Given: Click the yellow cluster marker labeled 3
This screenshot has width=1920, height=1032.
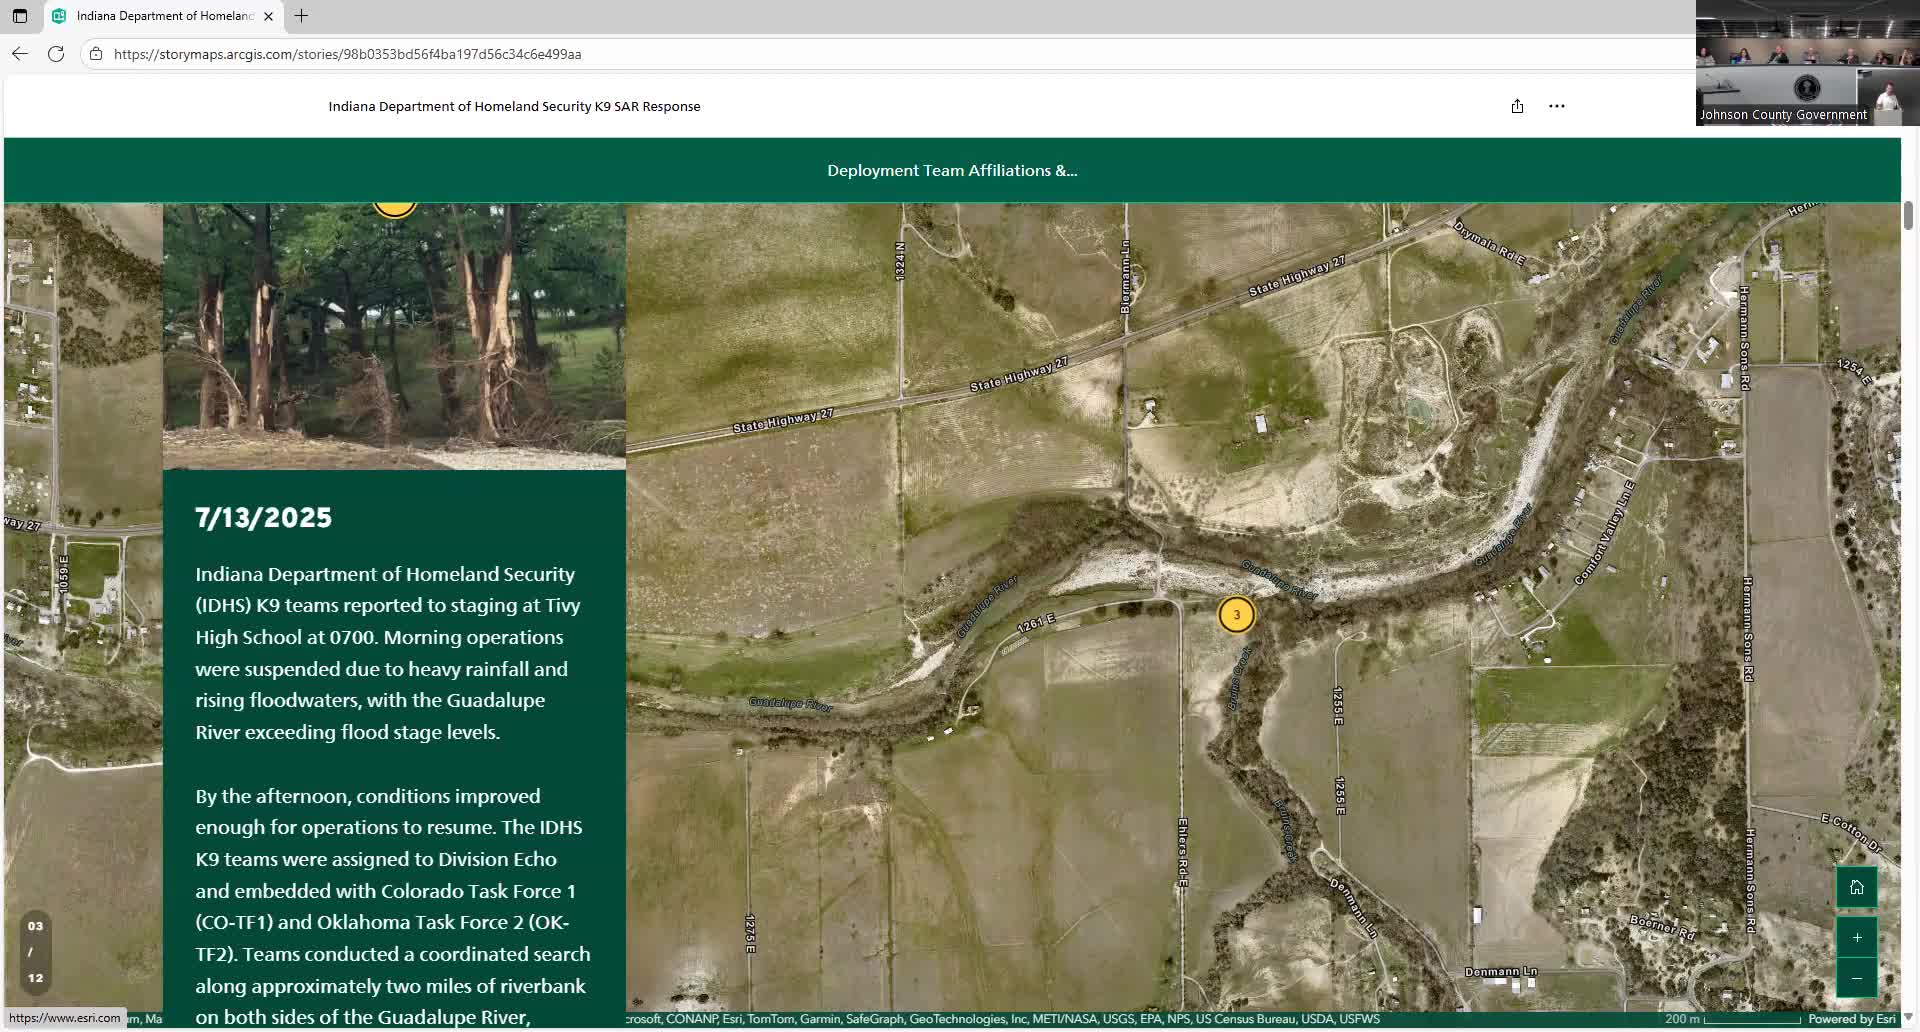Looking at the screenshot, I should [x=1237, y=615].
